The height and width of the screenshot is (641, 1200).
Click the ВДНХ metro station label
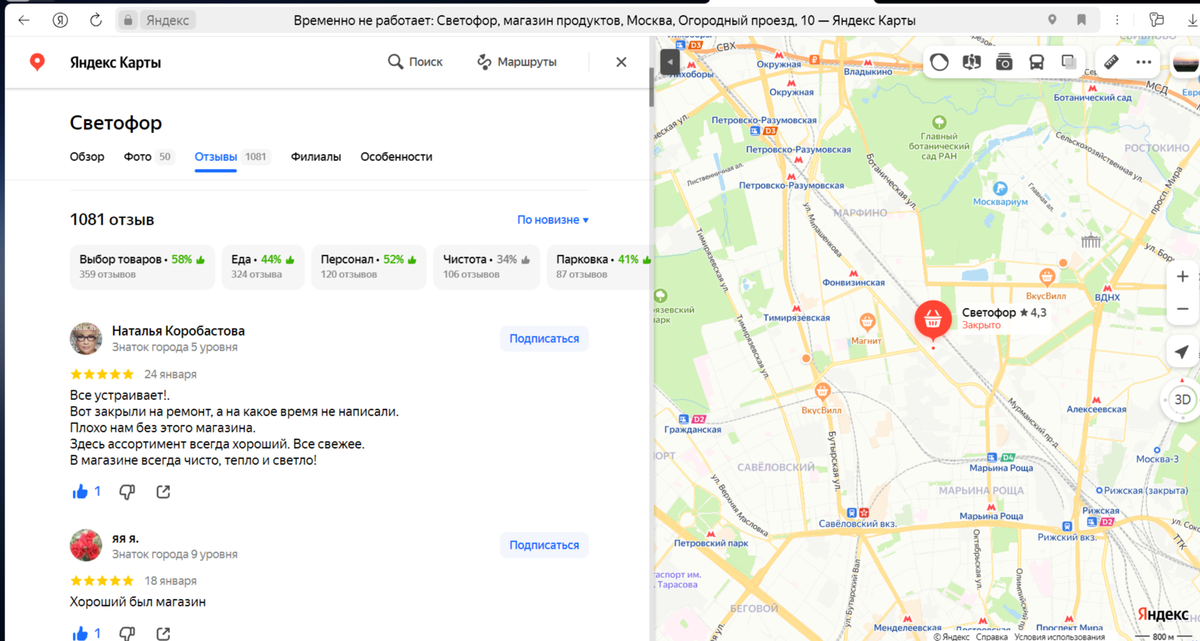pos(1107,297)
